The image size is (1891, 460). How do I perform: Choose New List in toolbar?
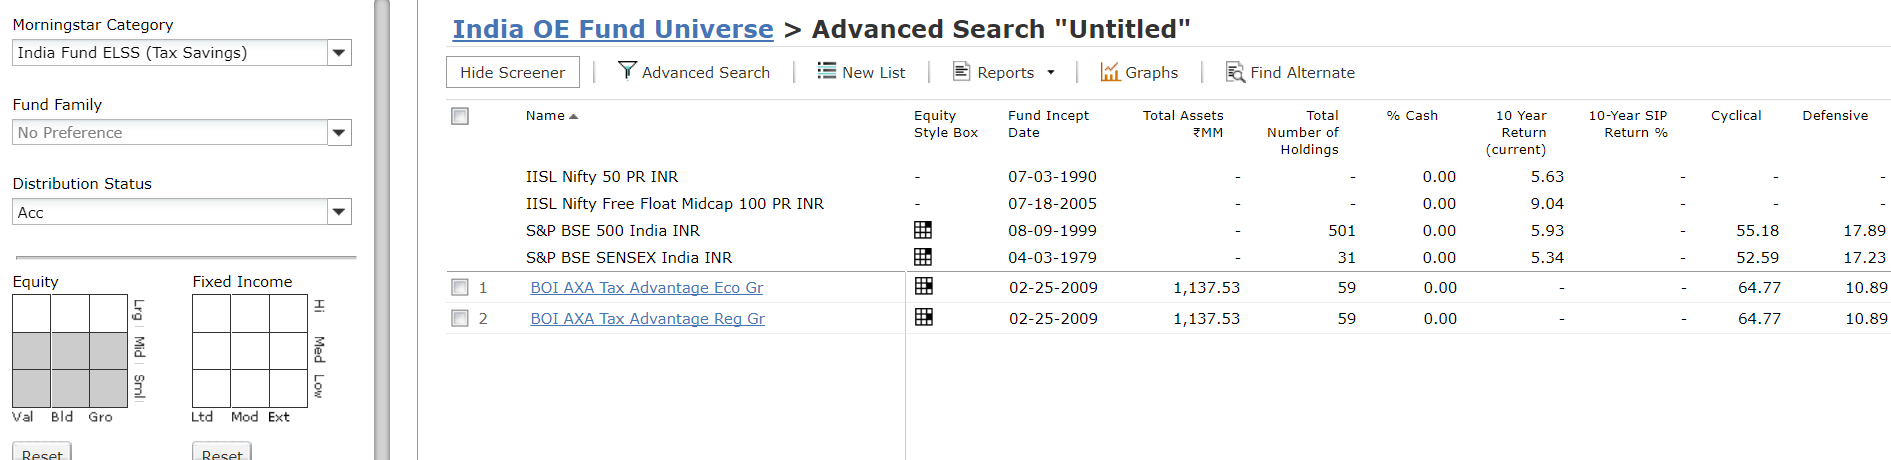pos(861,72)
